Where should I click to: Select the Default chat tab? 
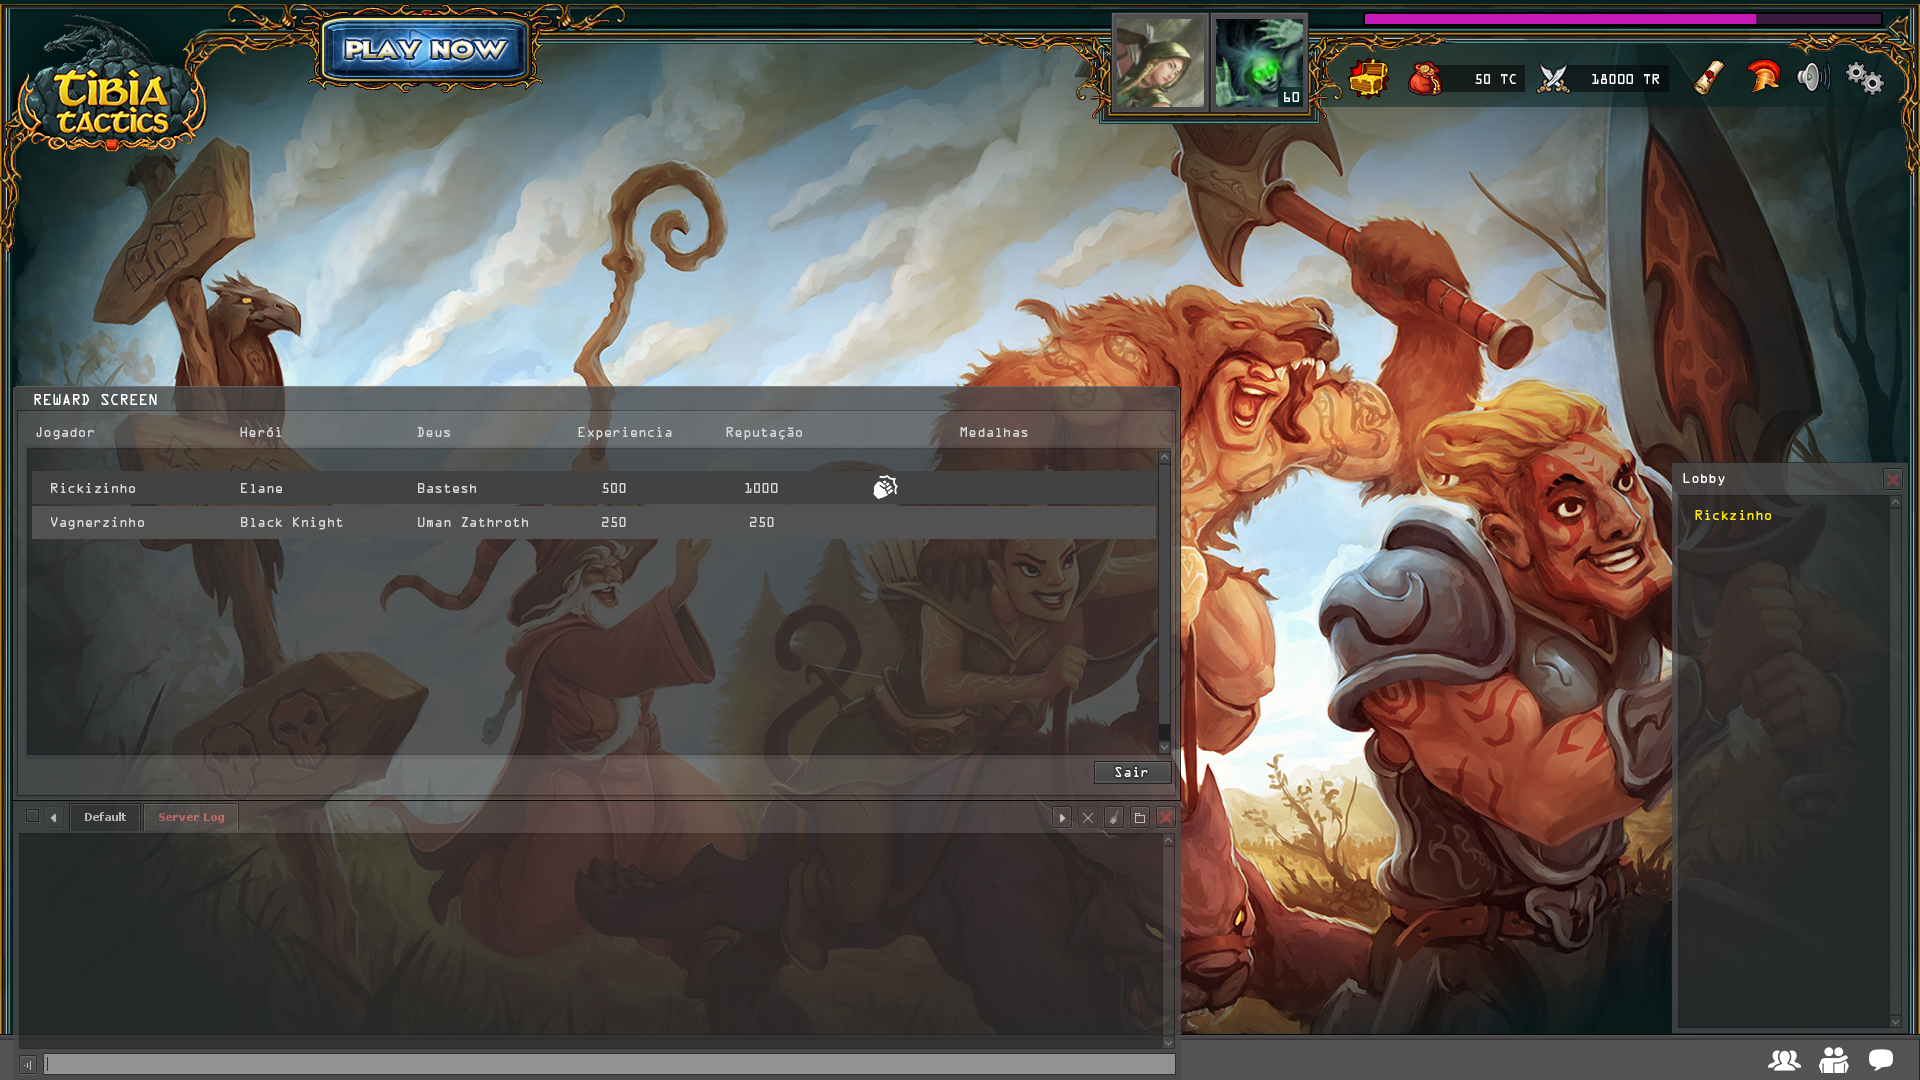105,817
